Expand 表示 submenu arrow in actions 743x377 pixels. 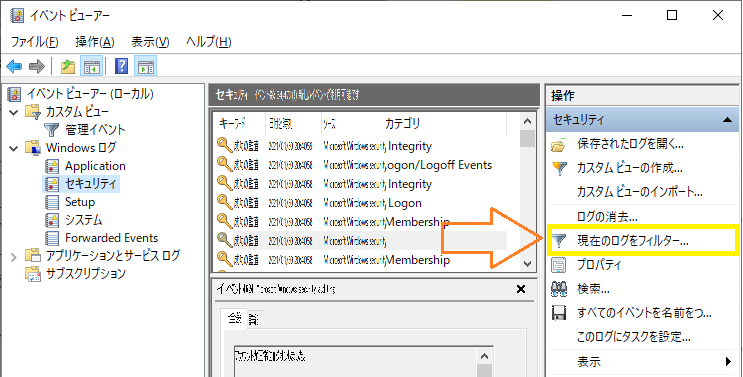[x=729, y=362]
